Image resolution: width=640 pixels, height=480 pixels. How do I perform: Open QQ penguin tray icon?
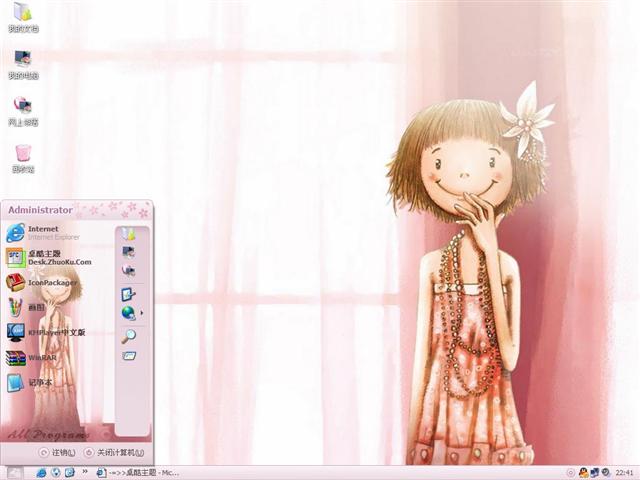[583, 473]
